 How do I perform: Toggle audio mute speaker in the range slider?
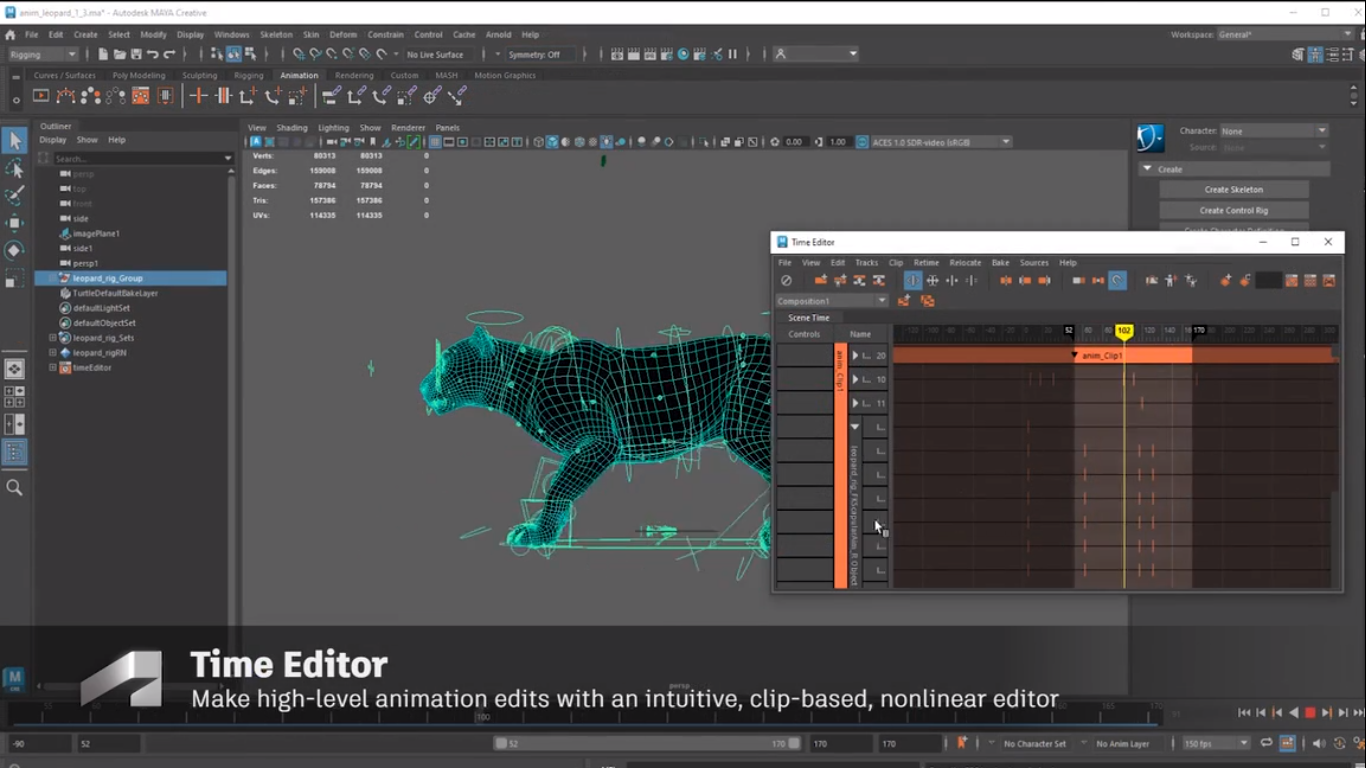click(x=1318, y=743)
